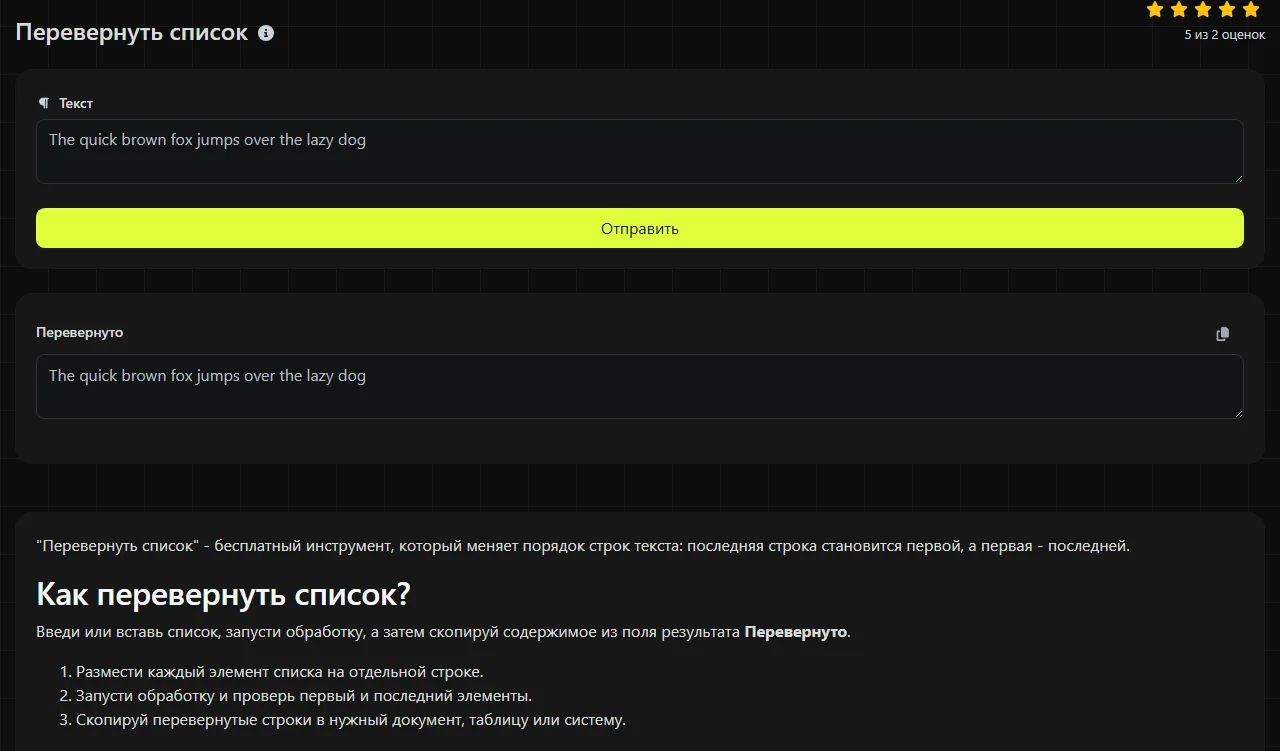Click inside the Перевернуто output textarea
This screenshot has width=1280, height=751.
coord(640,386)
